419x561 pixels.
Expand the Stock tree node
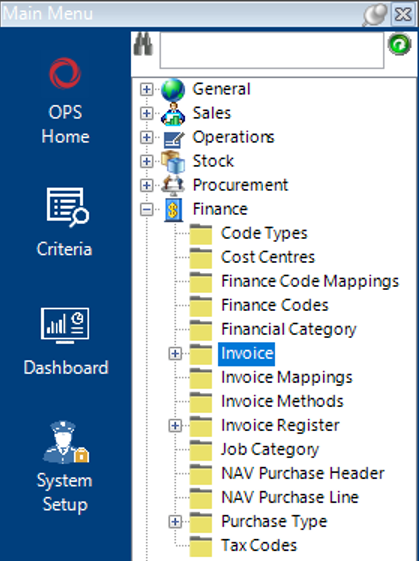click(x=146, y=161)
